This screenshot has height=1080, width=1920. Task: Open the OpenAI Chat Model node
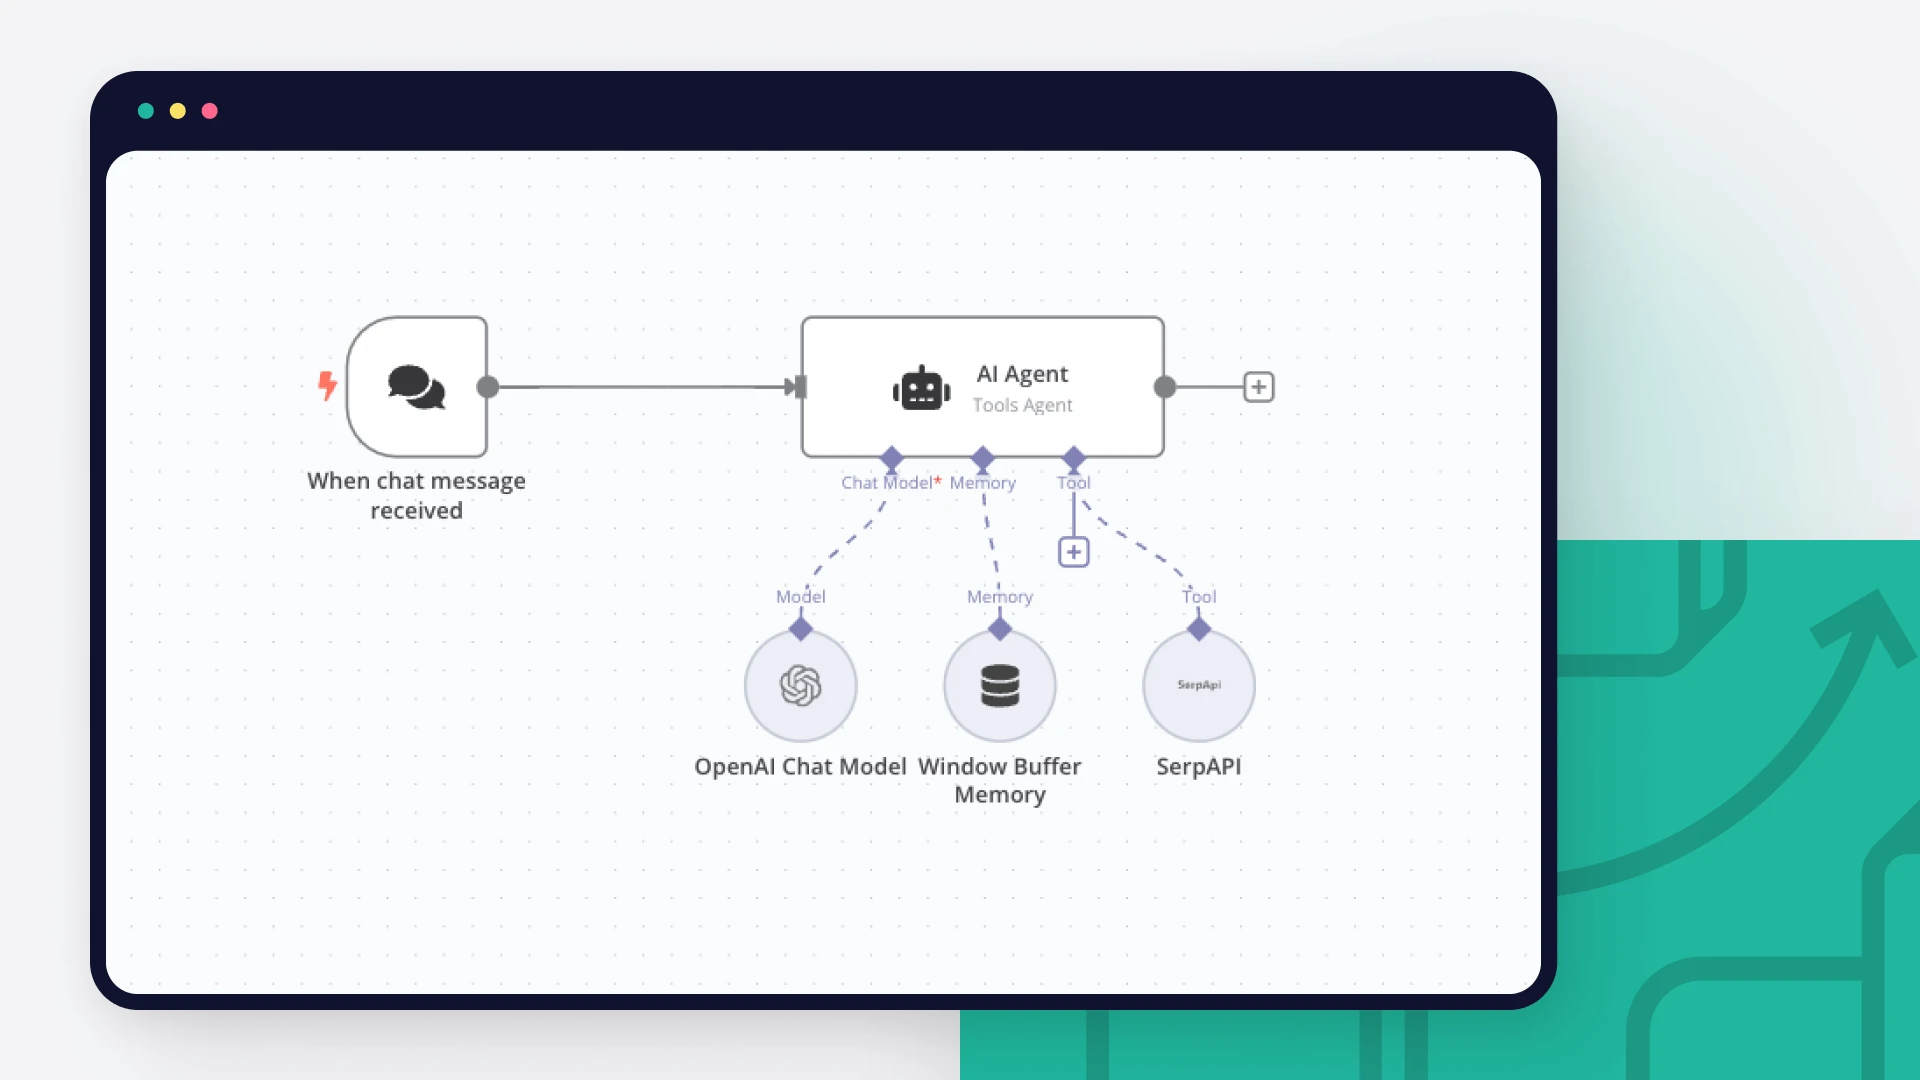tap(800, 686)
